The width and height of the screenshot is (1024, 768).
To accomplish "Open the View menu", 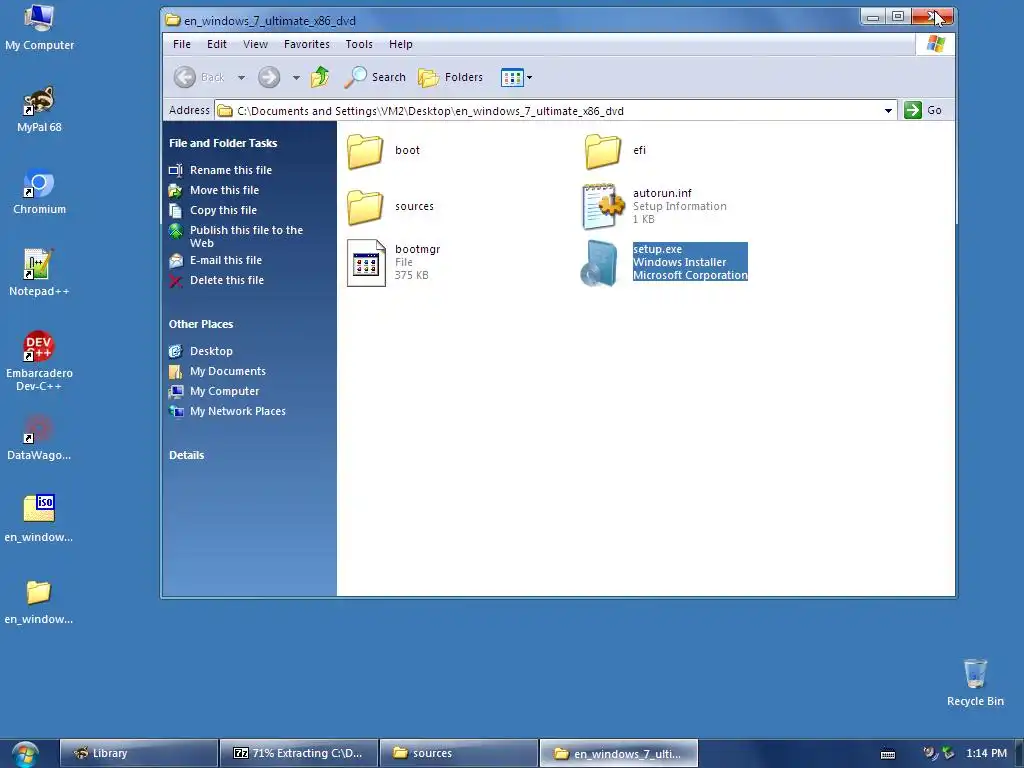I will 255,44.
